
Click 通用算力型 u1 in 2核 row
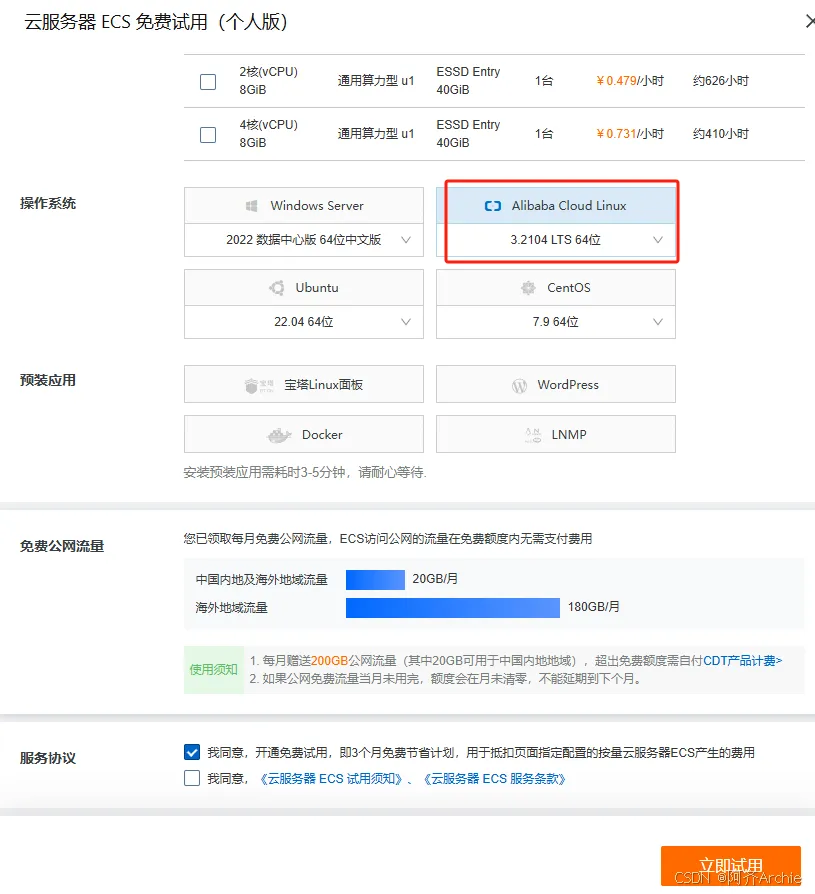pyautogui.click(x=376, y=81)
